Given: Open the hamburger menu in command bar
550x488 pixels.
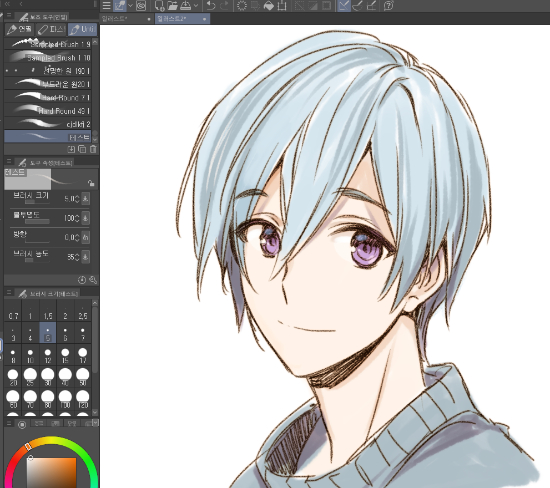Looking at the screenshot, I should tap(107, 6).
